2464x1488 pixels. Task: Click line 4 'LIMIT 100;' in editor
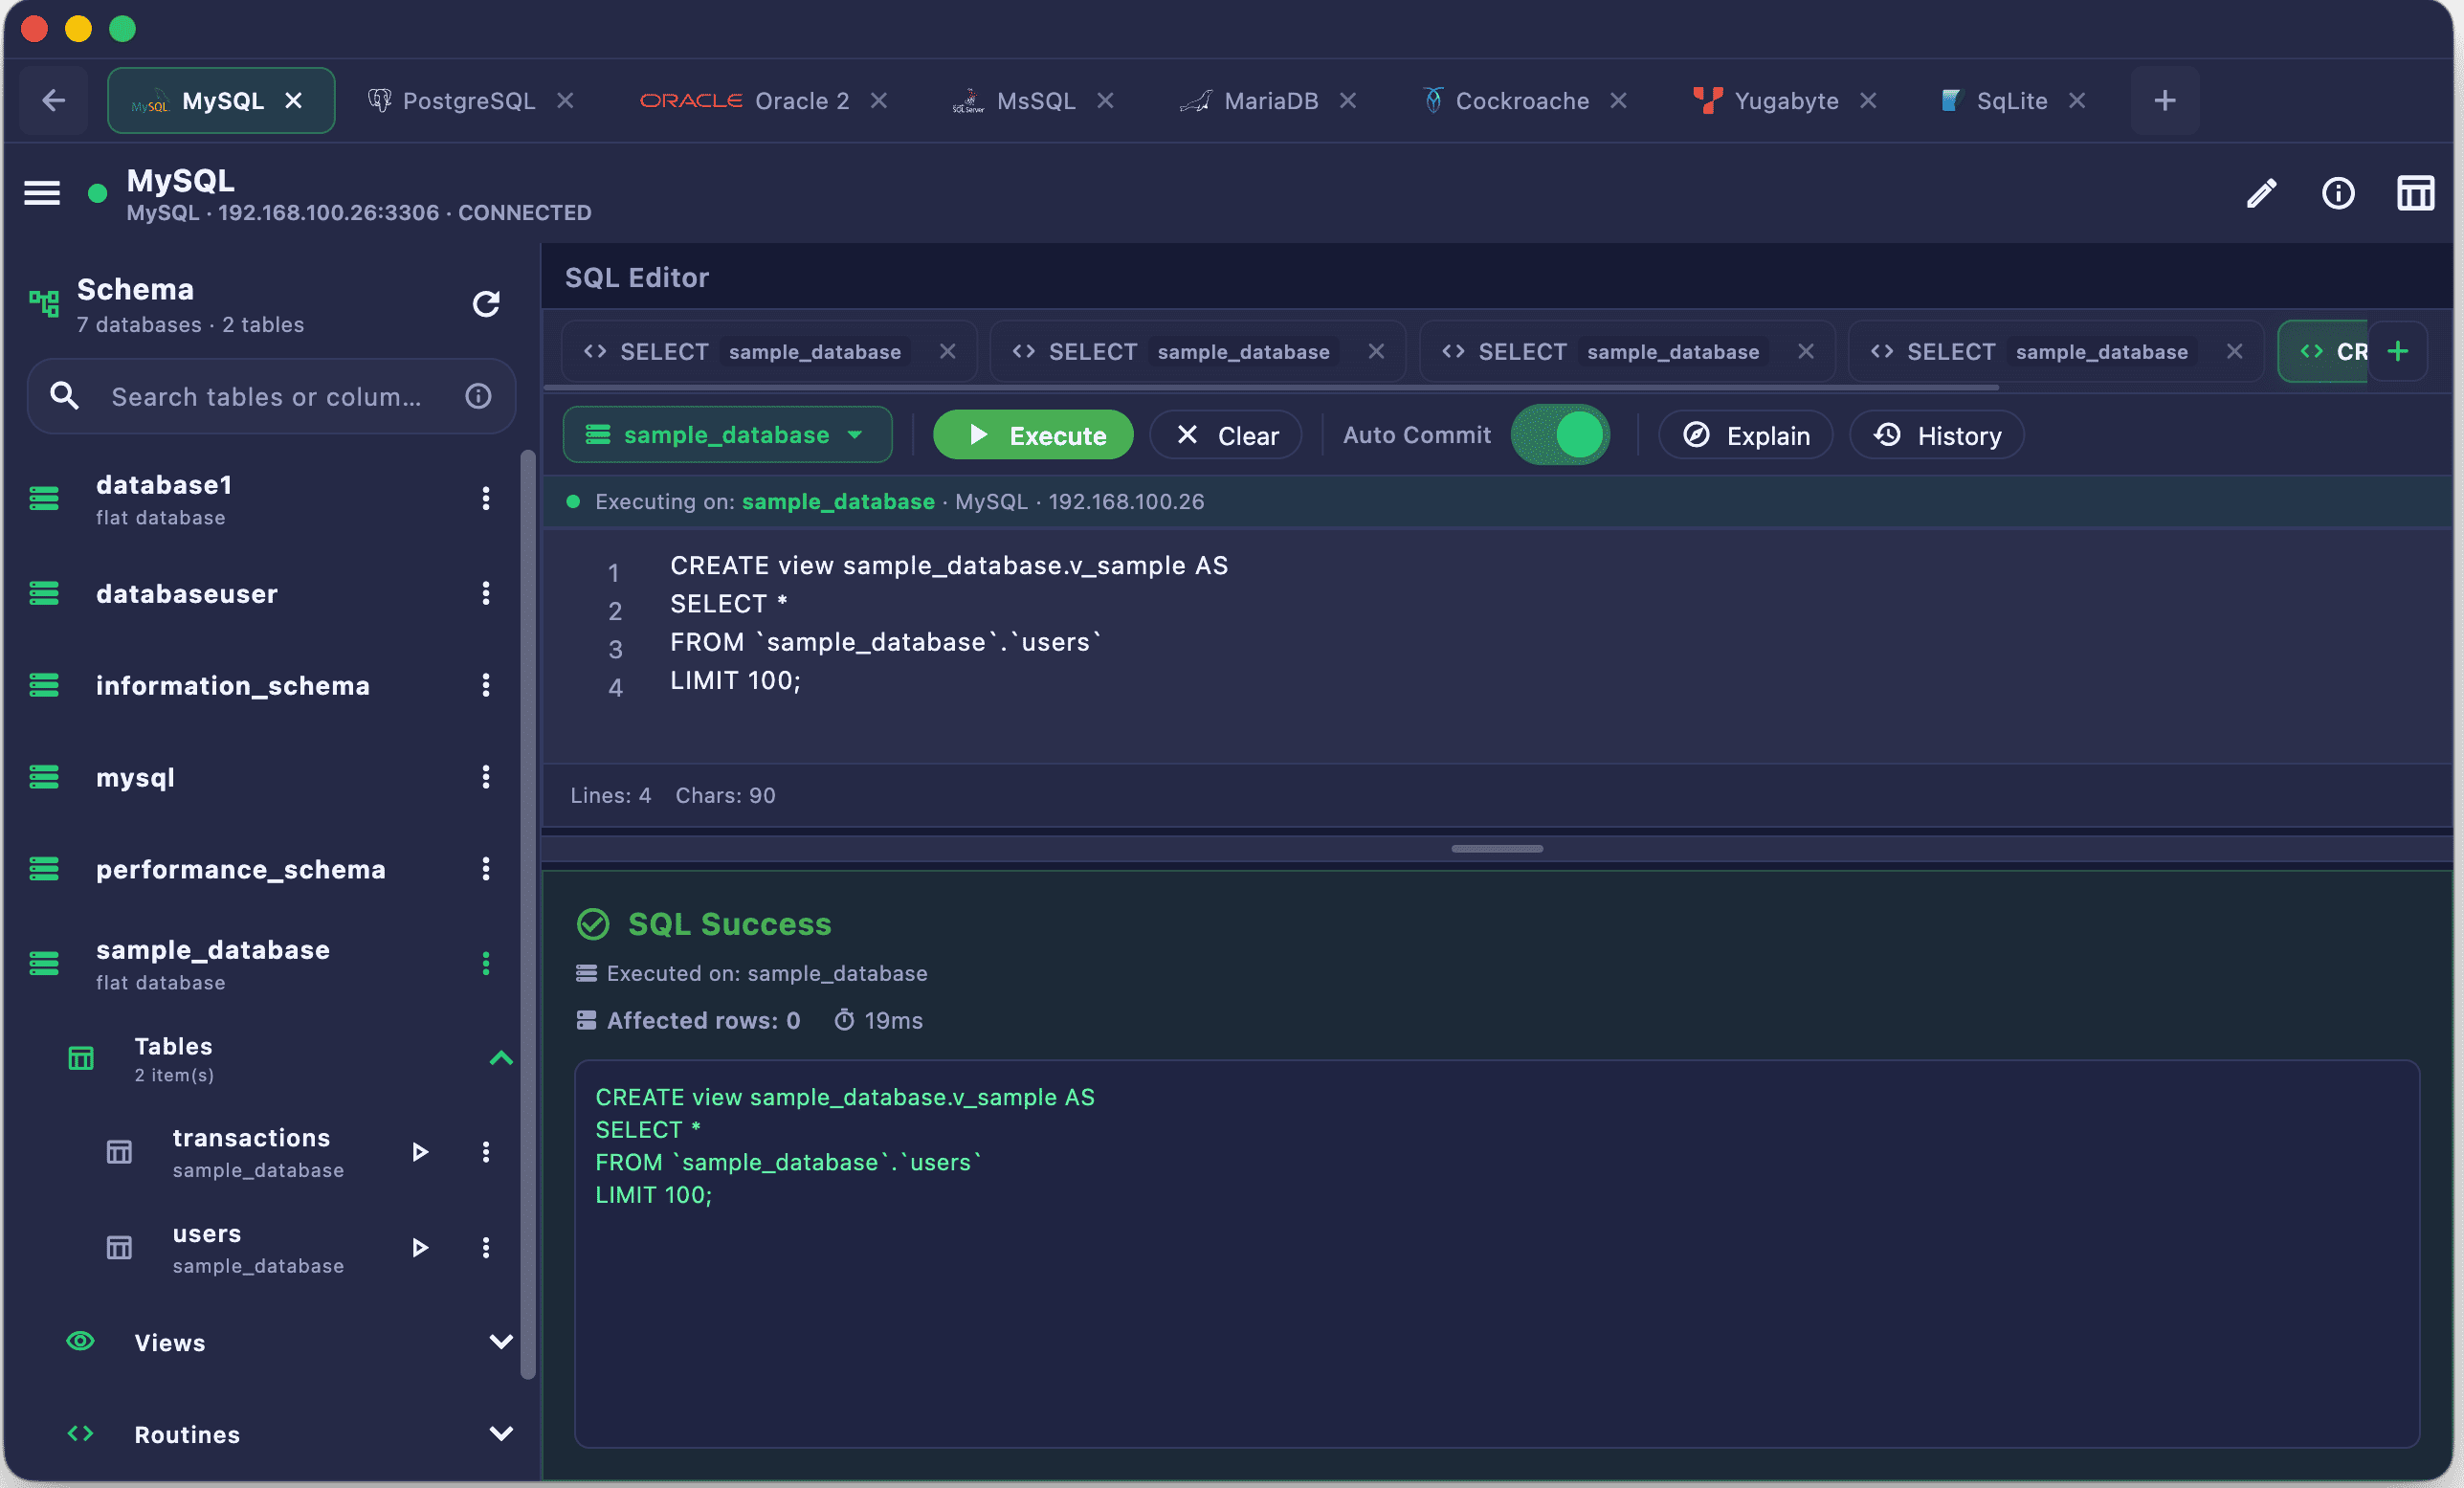[735, 681]
